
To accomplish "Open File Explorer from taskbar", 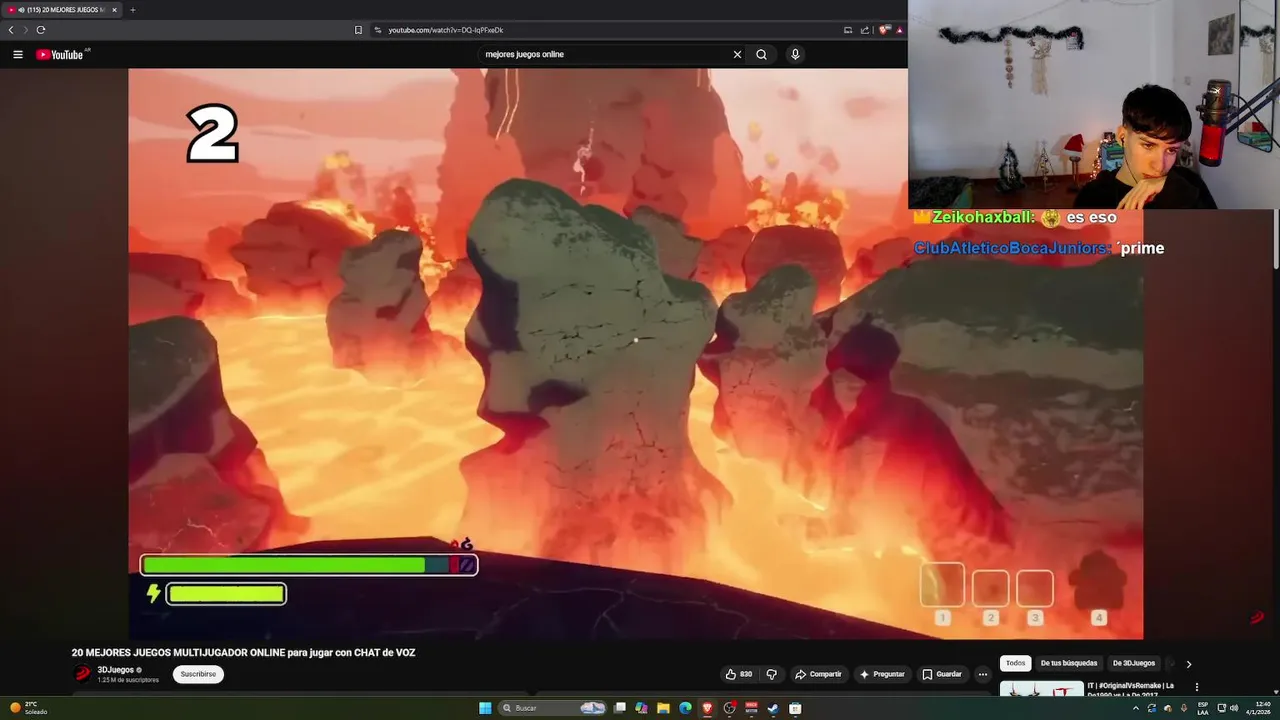I will [663, 708].
